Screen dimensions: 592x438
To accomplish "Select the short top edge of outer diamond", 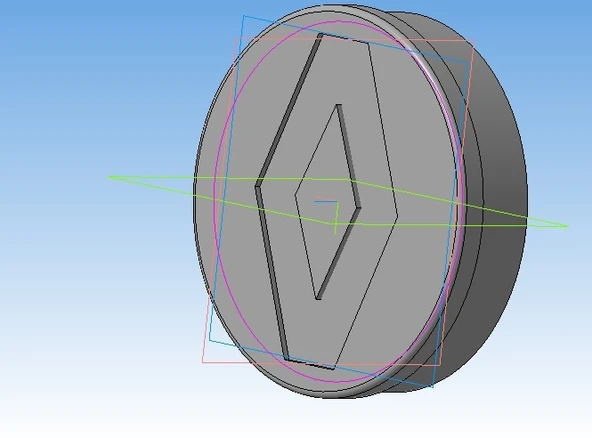I will point(344,39).
